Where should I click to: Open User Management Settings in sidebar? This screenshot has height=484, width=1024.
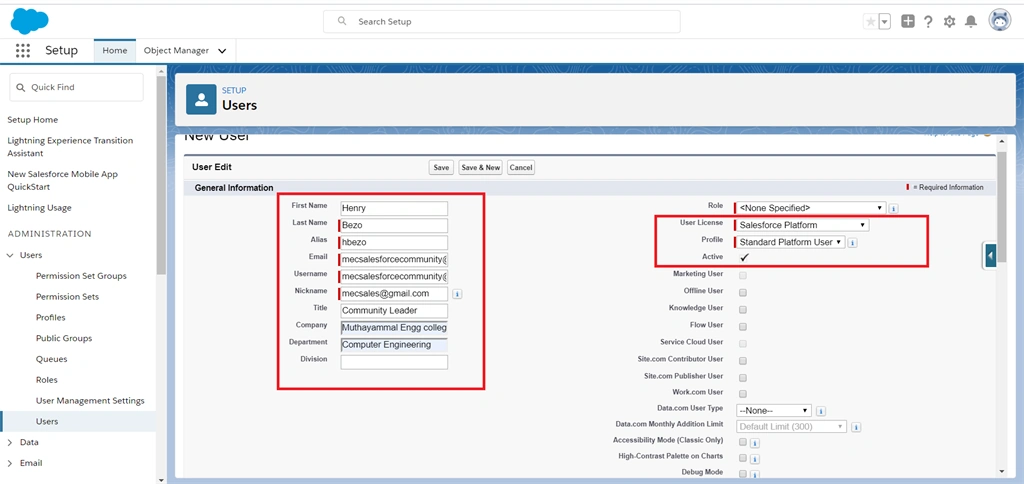pos(90,400)
